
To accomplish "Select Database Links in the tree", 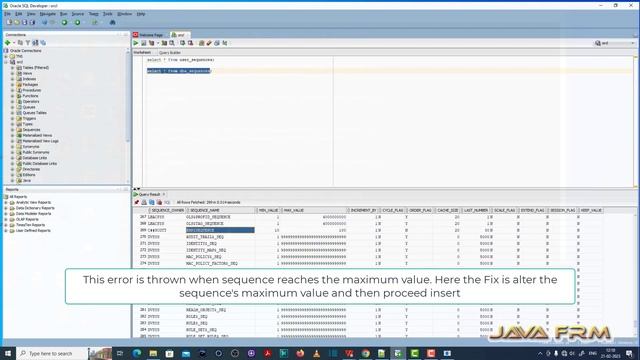I will point(35,158).
